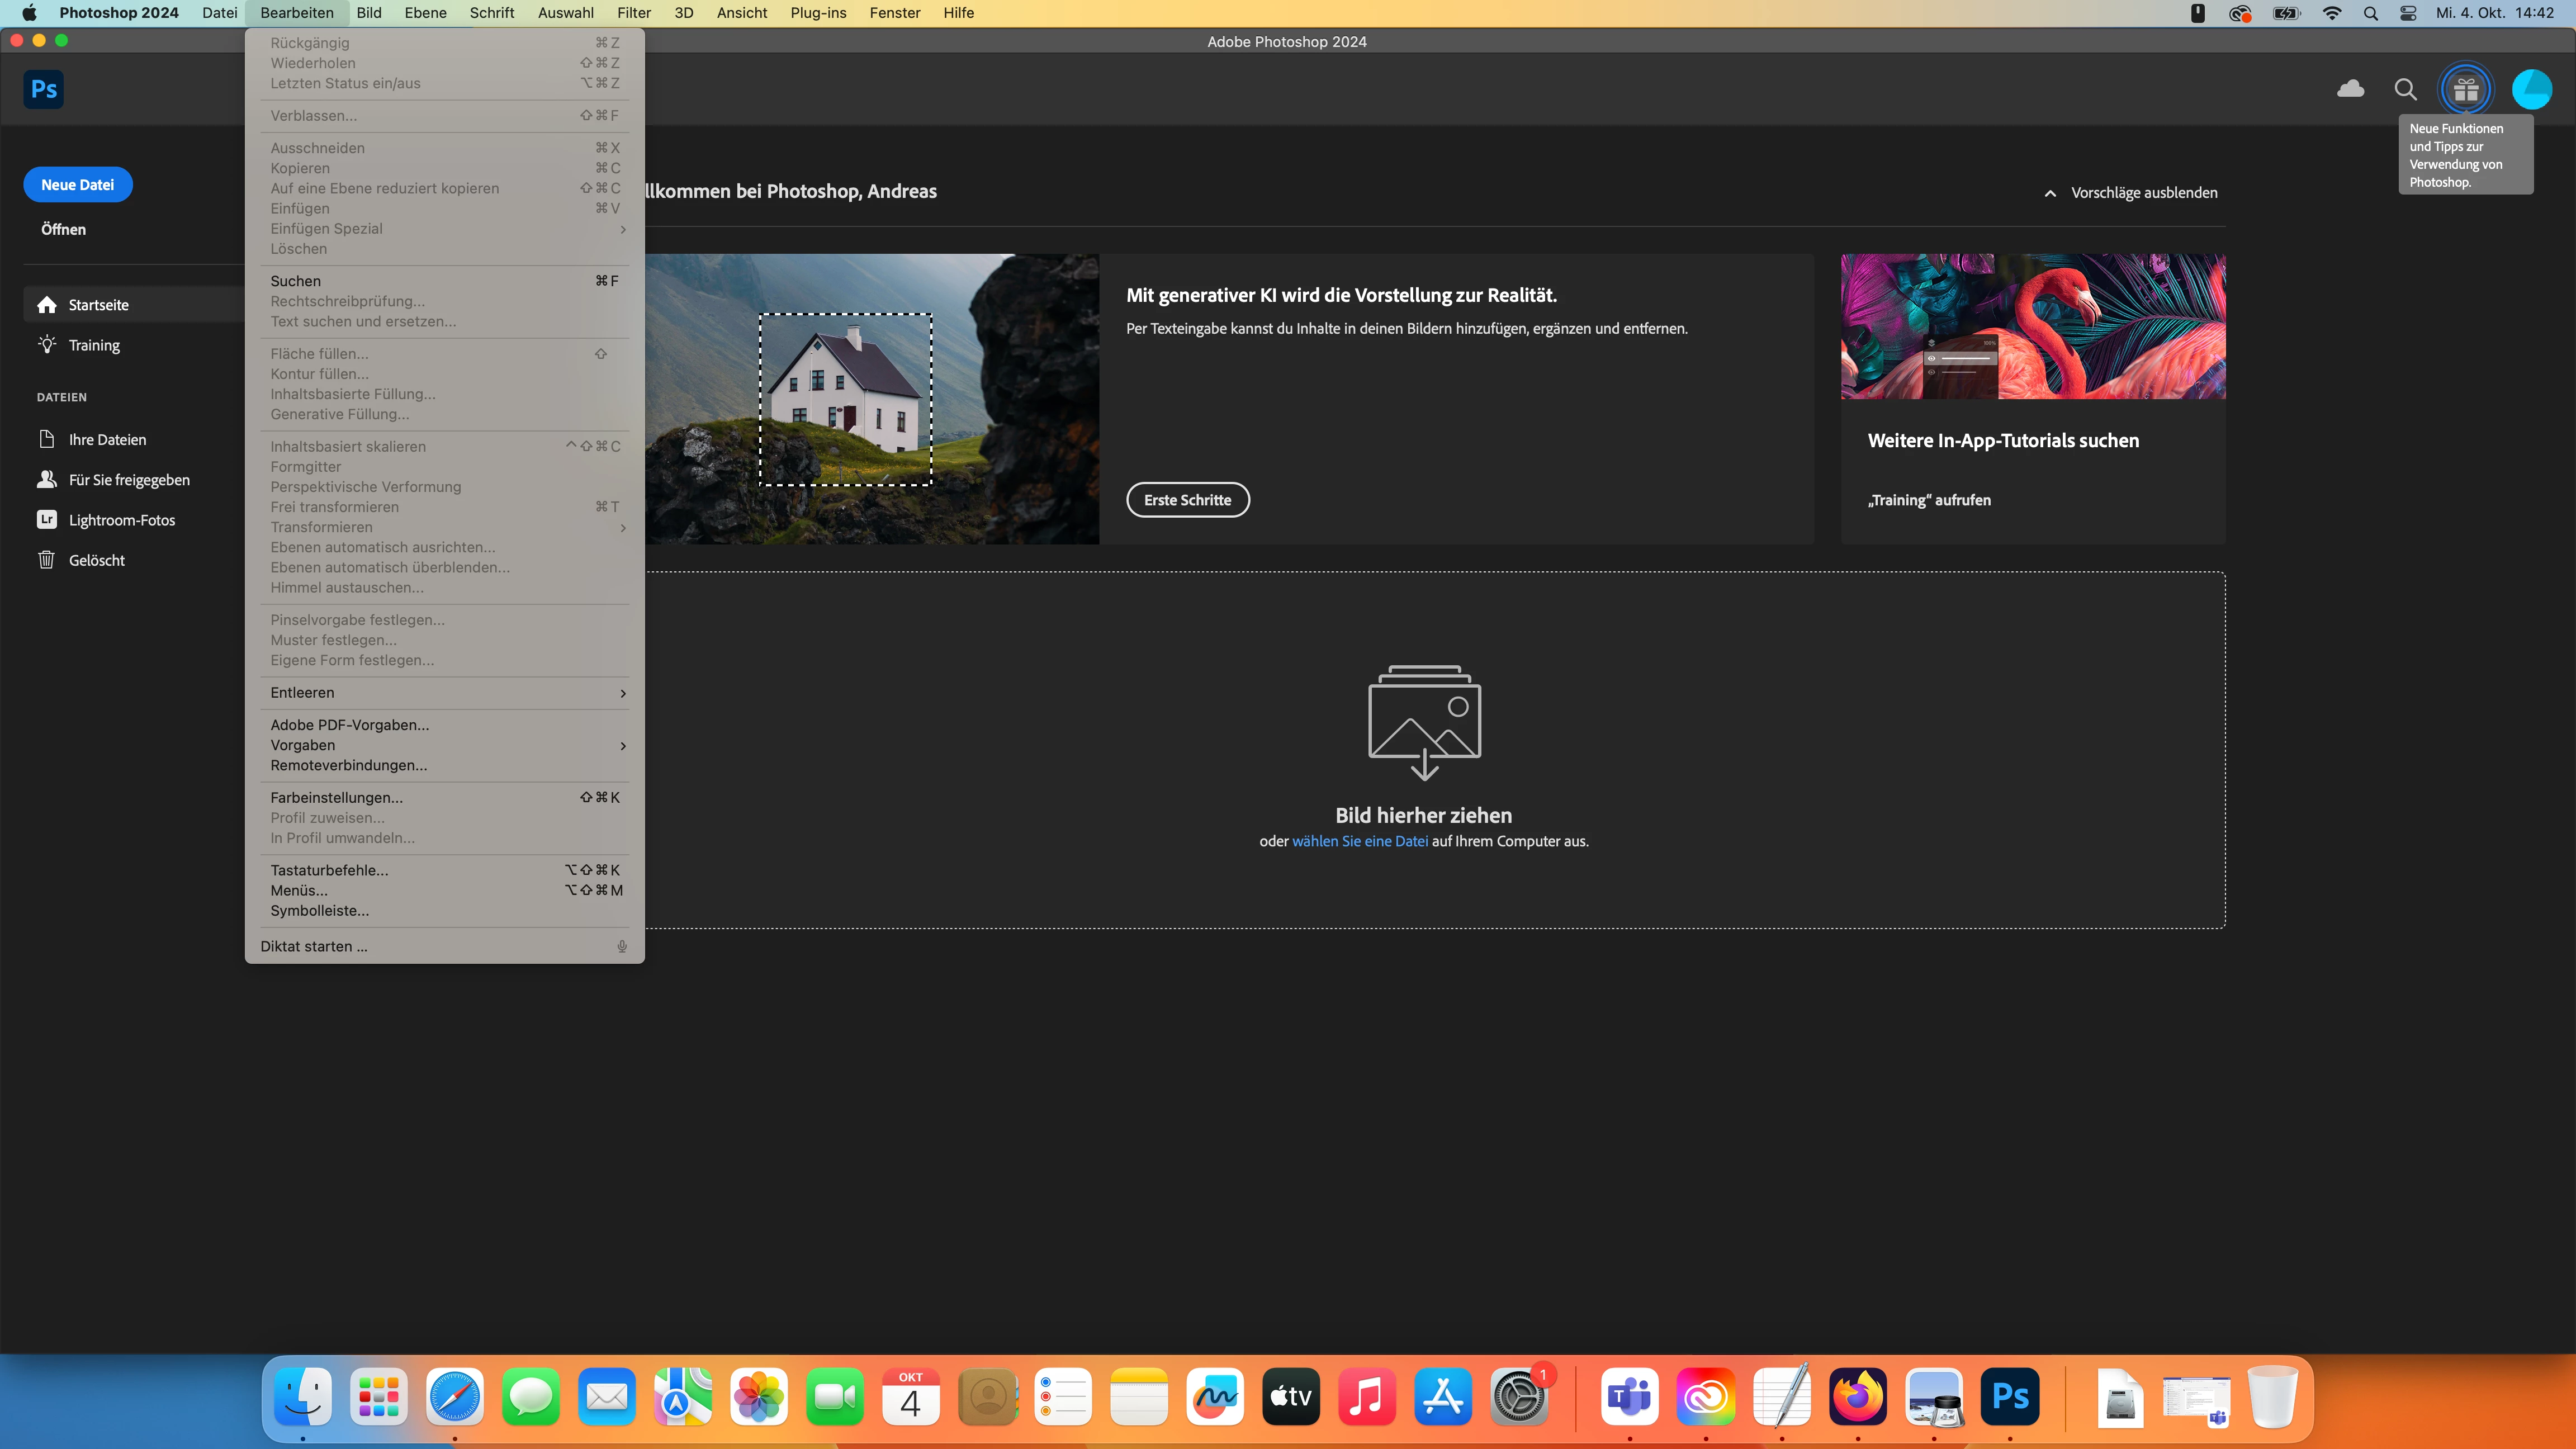Choose Tastaturbefehle in the menu
Image resolution: width=2576 pixels, height=1449 pixels.
coord(329,870)
